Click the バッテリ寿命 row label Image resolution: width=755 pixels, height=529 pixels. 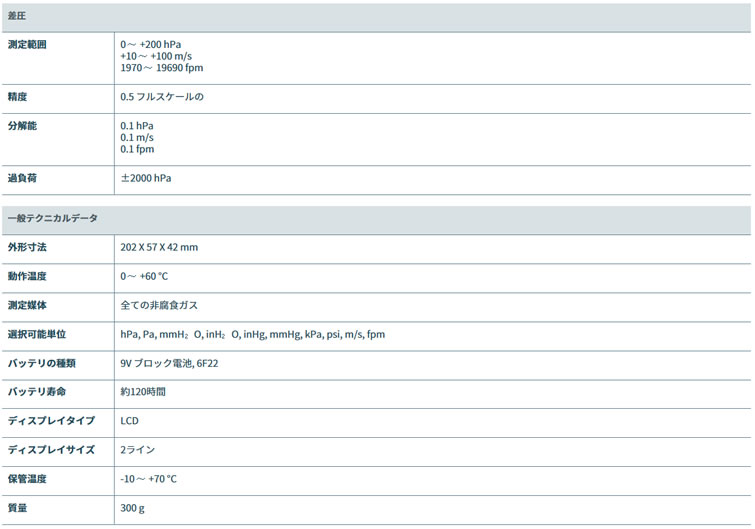(36, 392)
